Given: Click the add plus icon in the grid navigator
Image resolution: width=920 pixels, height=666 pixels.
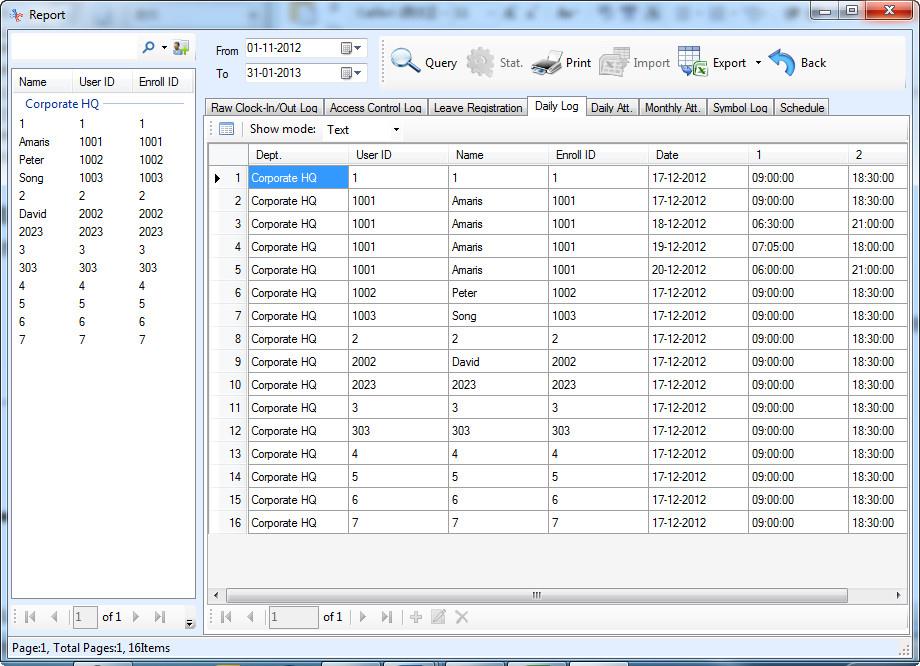Looking at the screenshot, I should (x=416, y=617).
